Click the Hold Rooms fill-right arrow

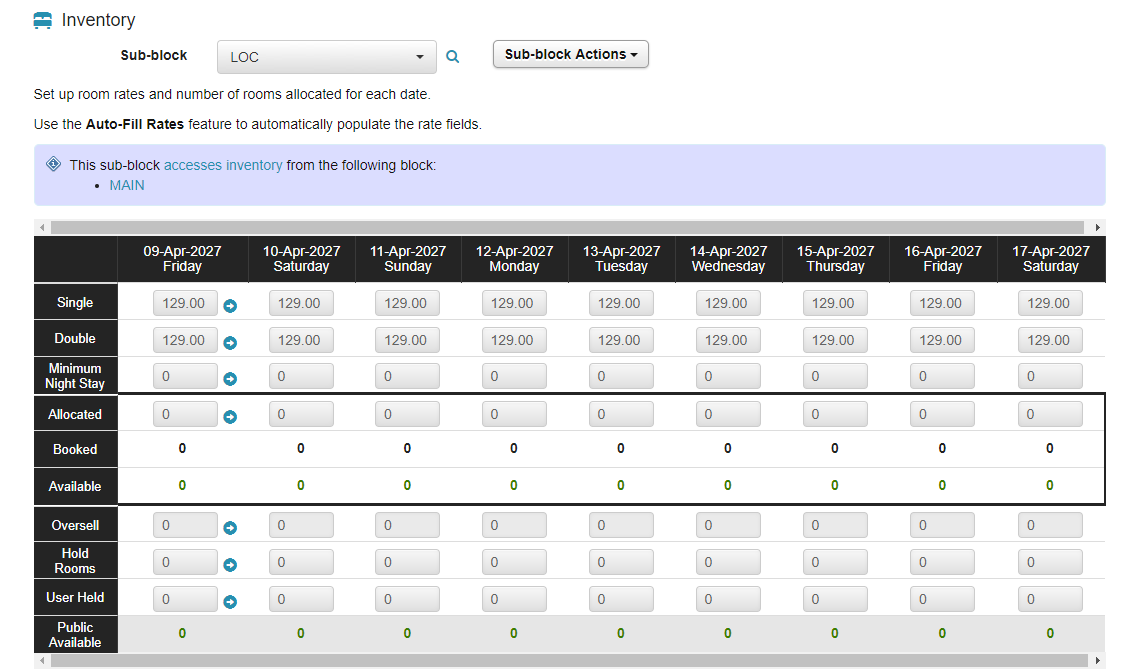(230, 565)
